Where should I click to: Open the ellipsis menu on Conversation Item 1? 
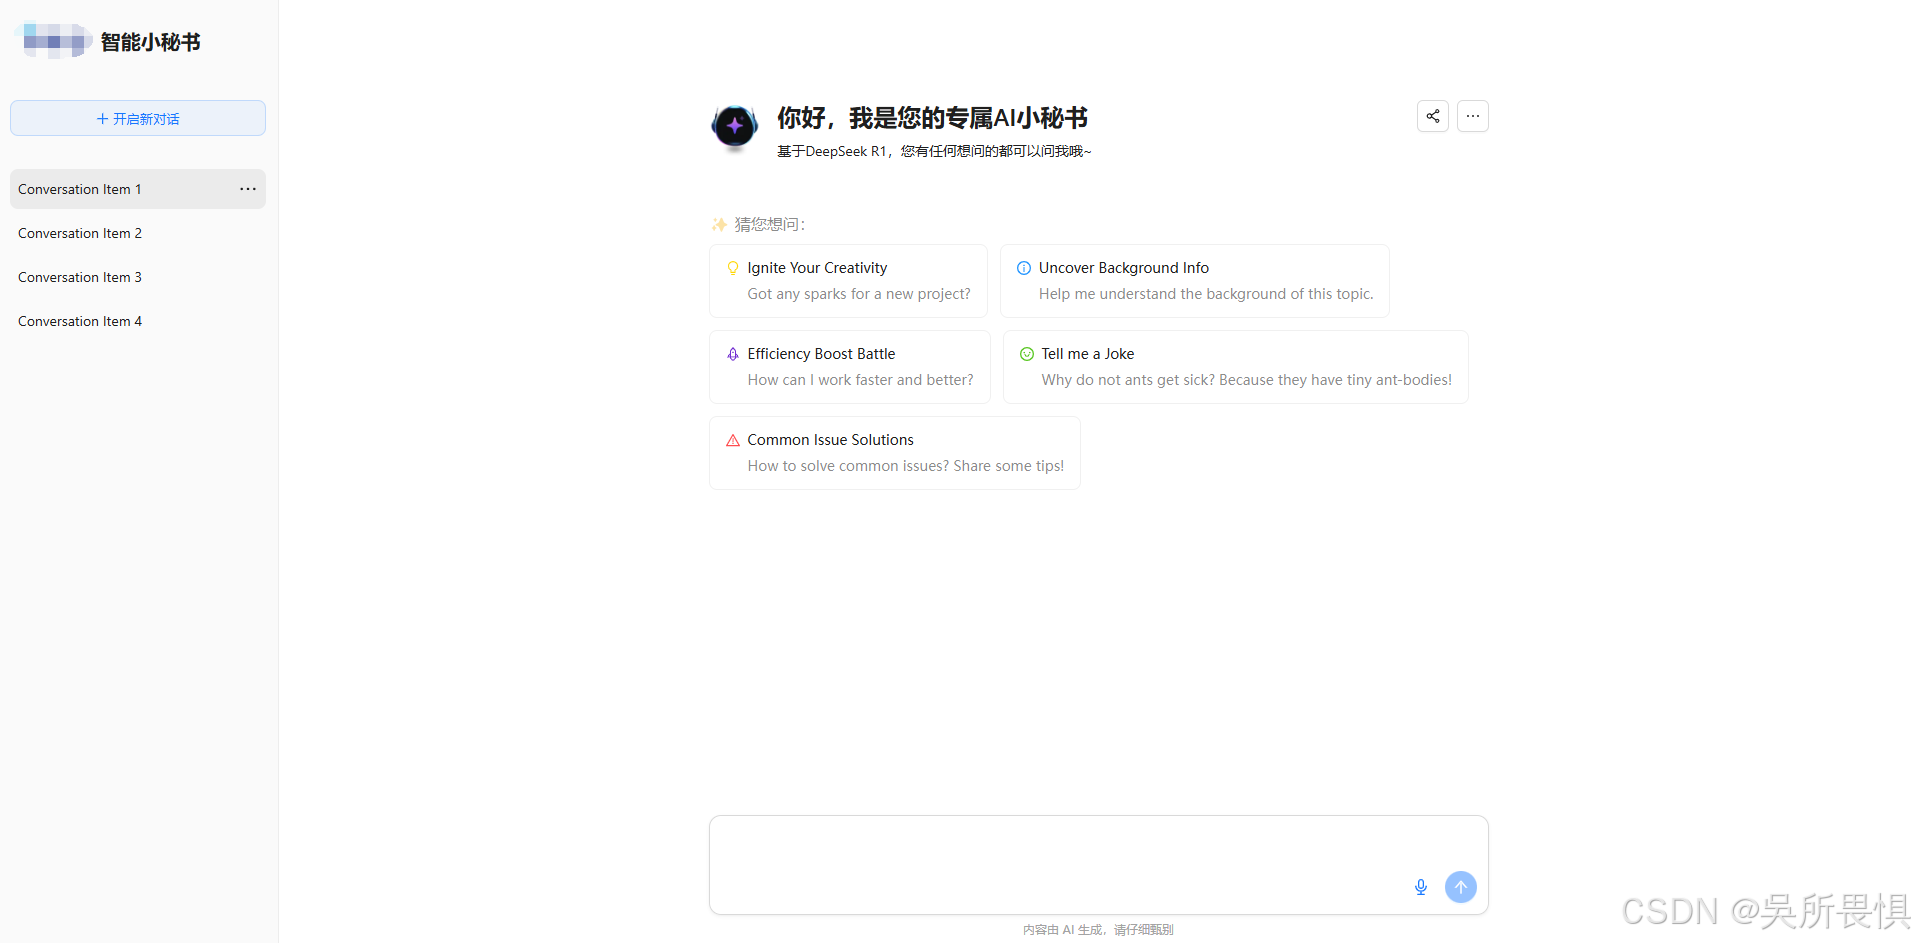(x=247, y=189)
